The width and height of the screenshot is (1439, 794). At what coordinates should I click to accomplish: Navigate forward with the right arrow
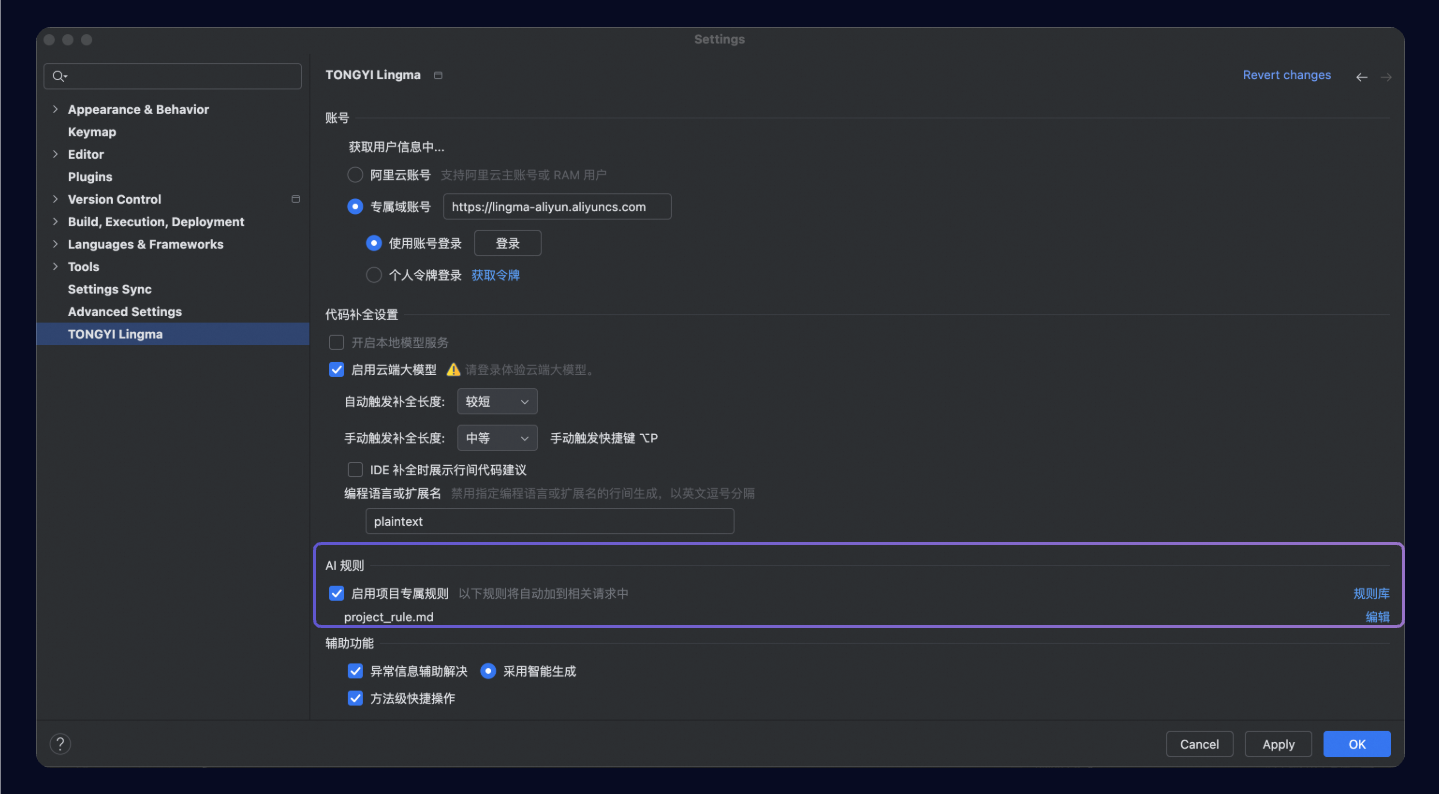[x=1386, y=77]
